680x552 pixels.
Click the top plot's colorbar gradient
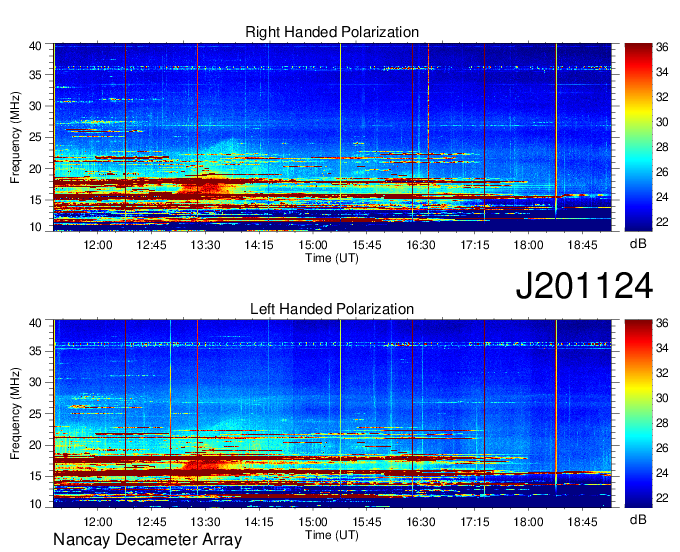pyautogui.click(x=638, y=137)
